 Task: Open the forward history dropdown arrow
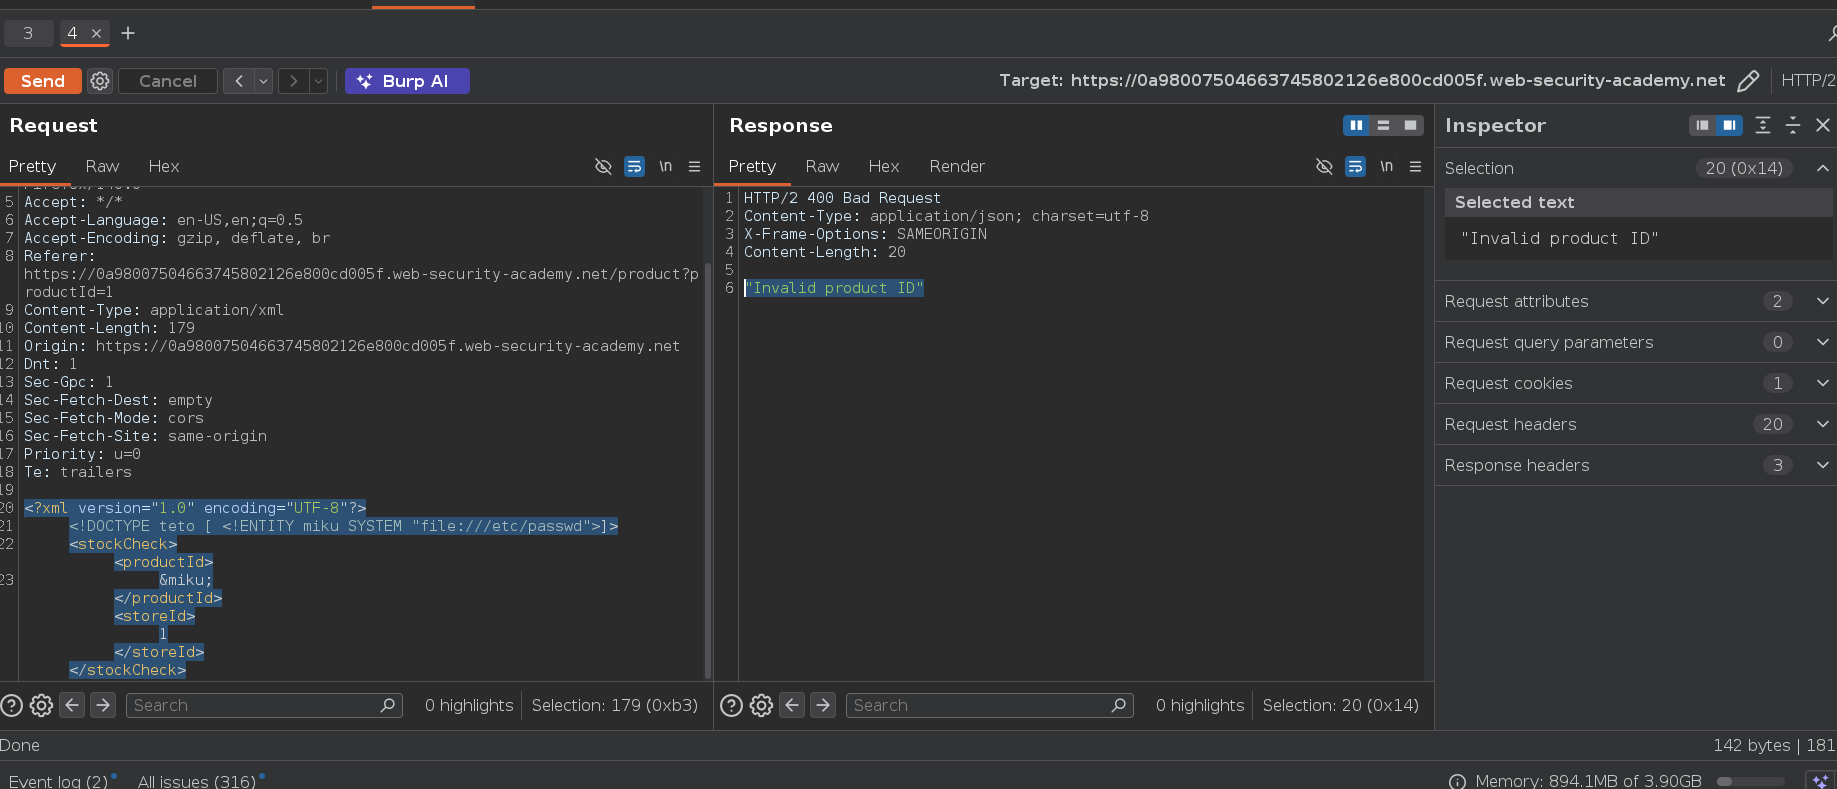[318, 81]
